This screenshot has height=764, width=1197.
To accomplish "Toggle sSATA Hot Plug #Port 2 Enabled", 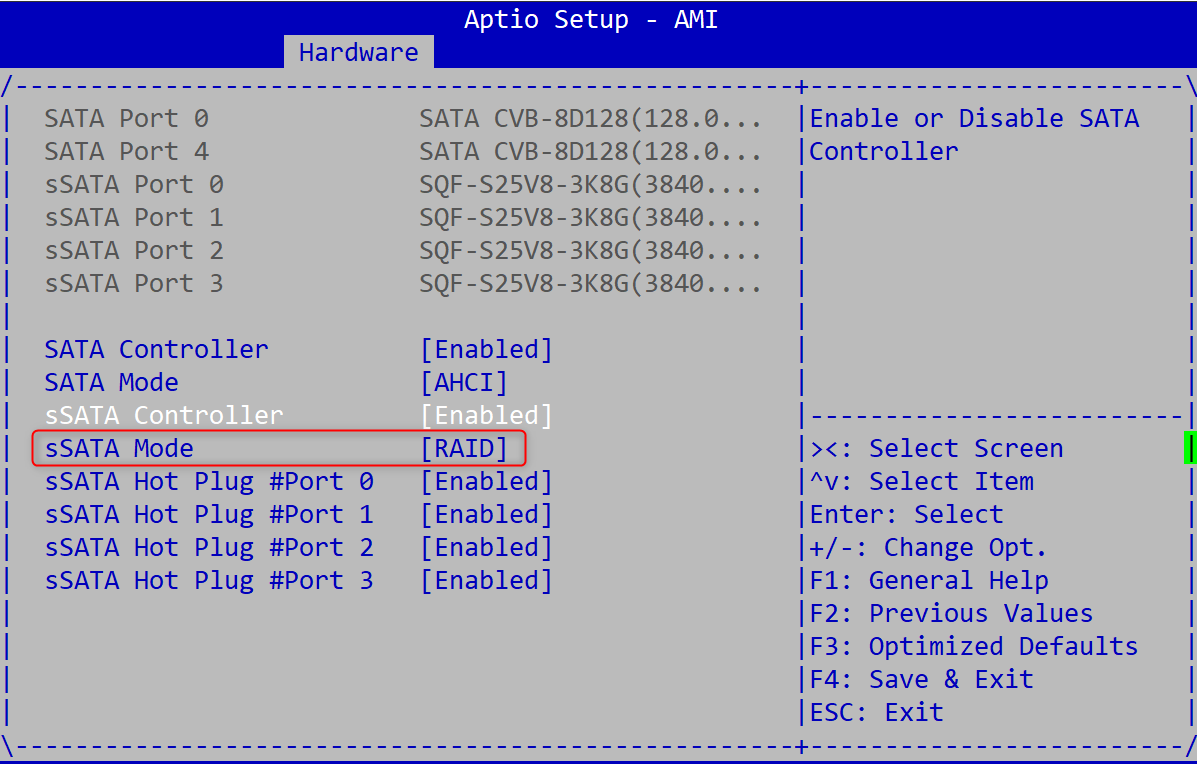I will click(x=486, y=548).
